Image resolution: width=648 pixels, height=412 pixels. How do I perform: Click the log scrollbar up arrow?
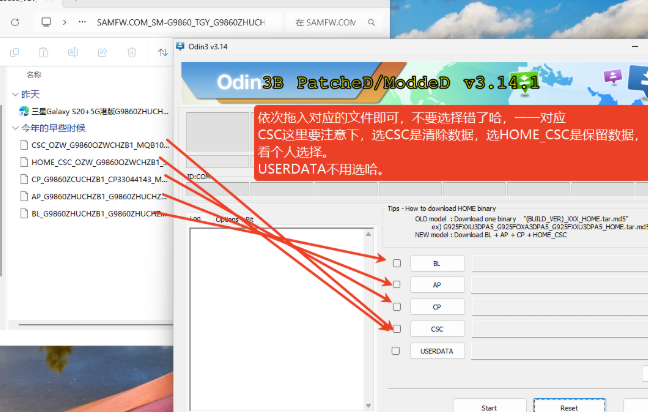tap(368, 234)
